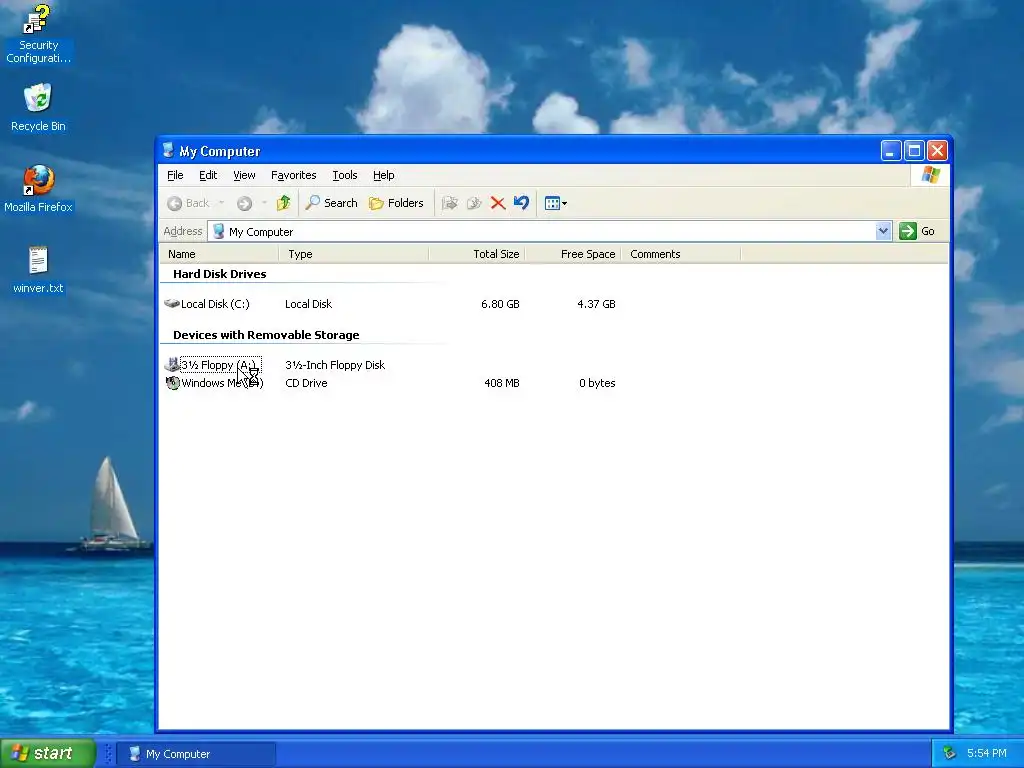Open the Back history dropdown arrow
Screen dimensions: 1024x768
(221, 203)
